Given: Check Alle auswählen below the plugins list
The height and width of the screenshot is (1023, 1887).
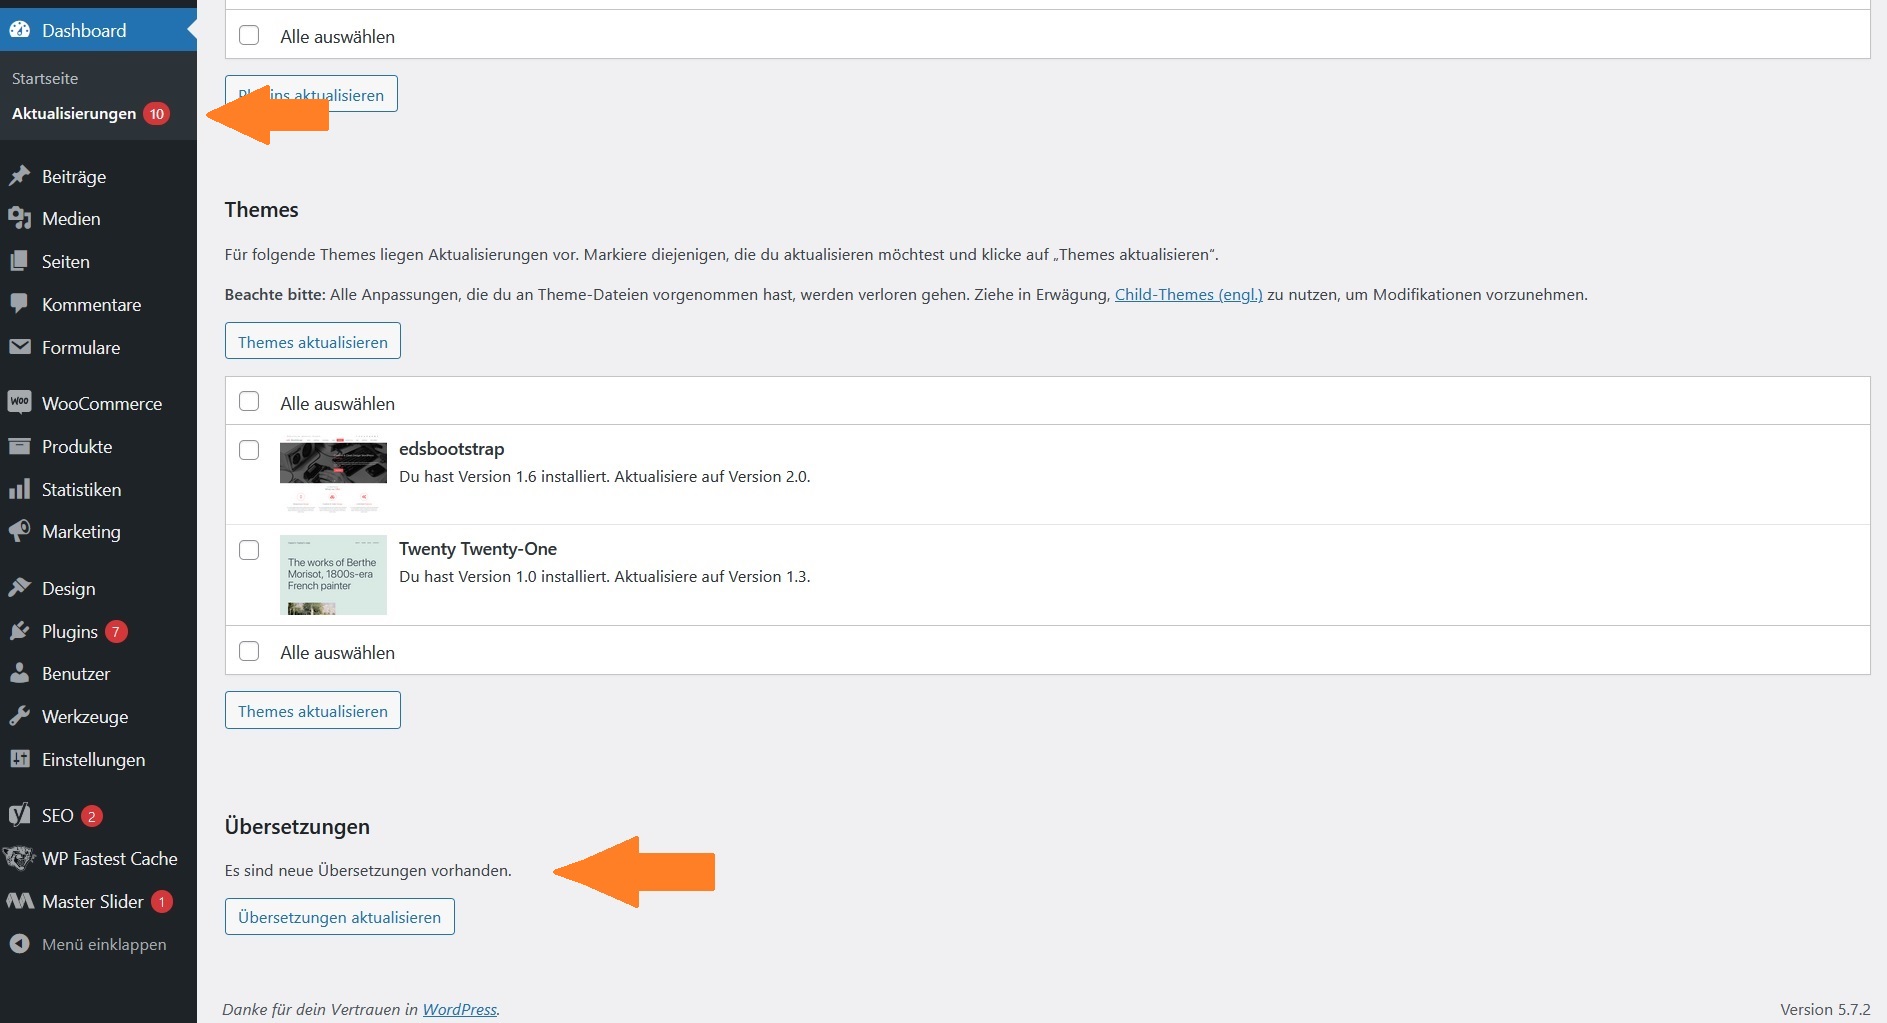Looking at the screenshot, I should pos(249,35).
